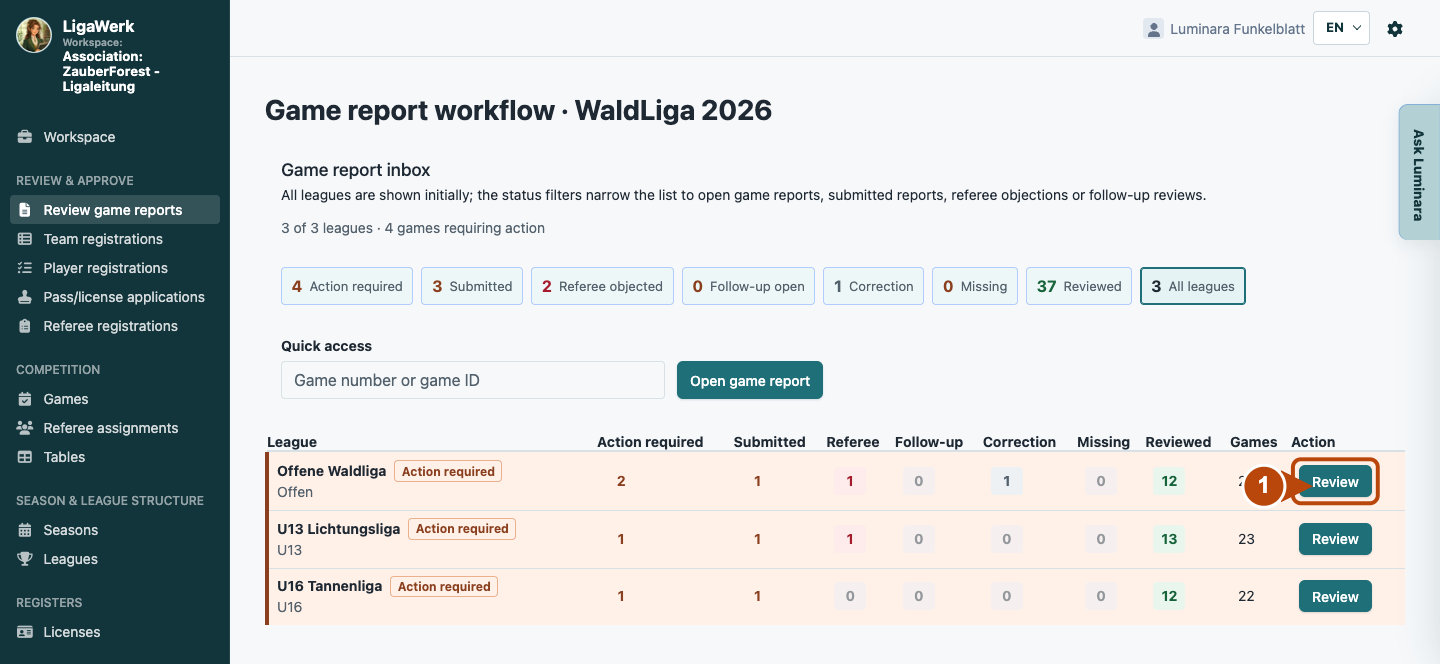Click Reviewed count 13 in U13 row
Screen dimensions: 1440x664
click(x=1169, y=539)
